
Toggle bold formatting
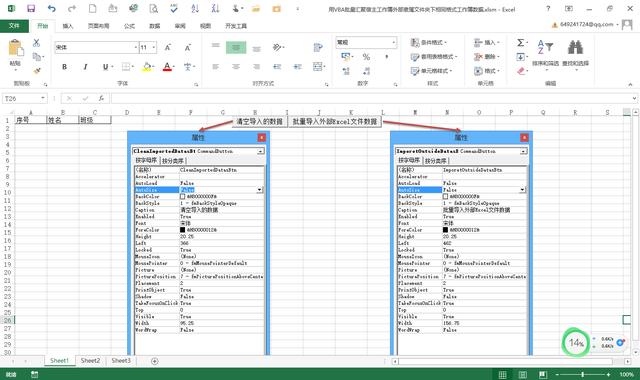click(64, 67)
